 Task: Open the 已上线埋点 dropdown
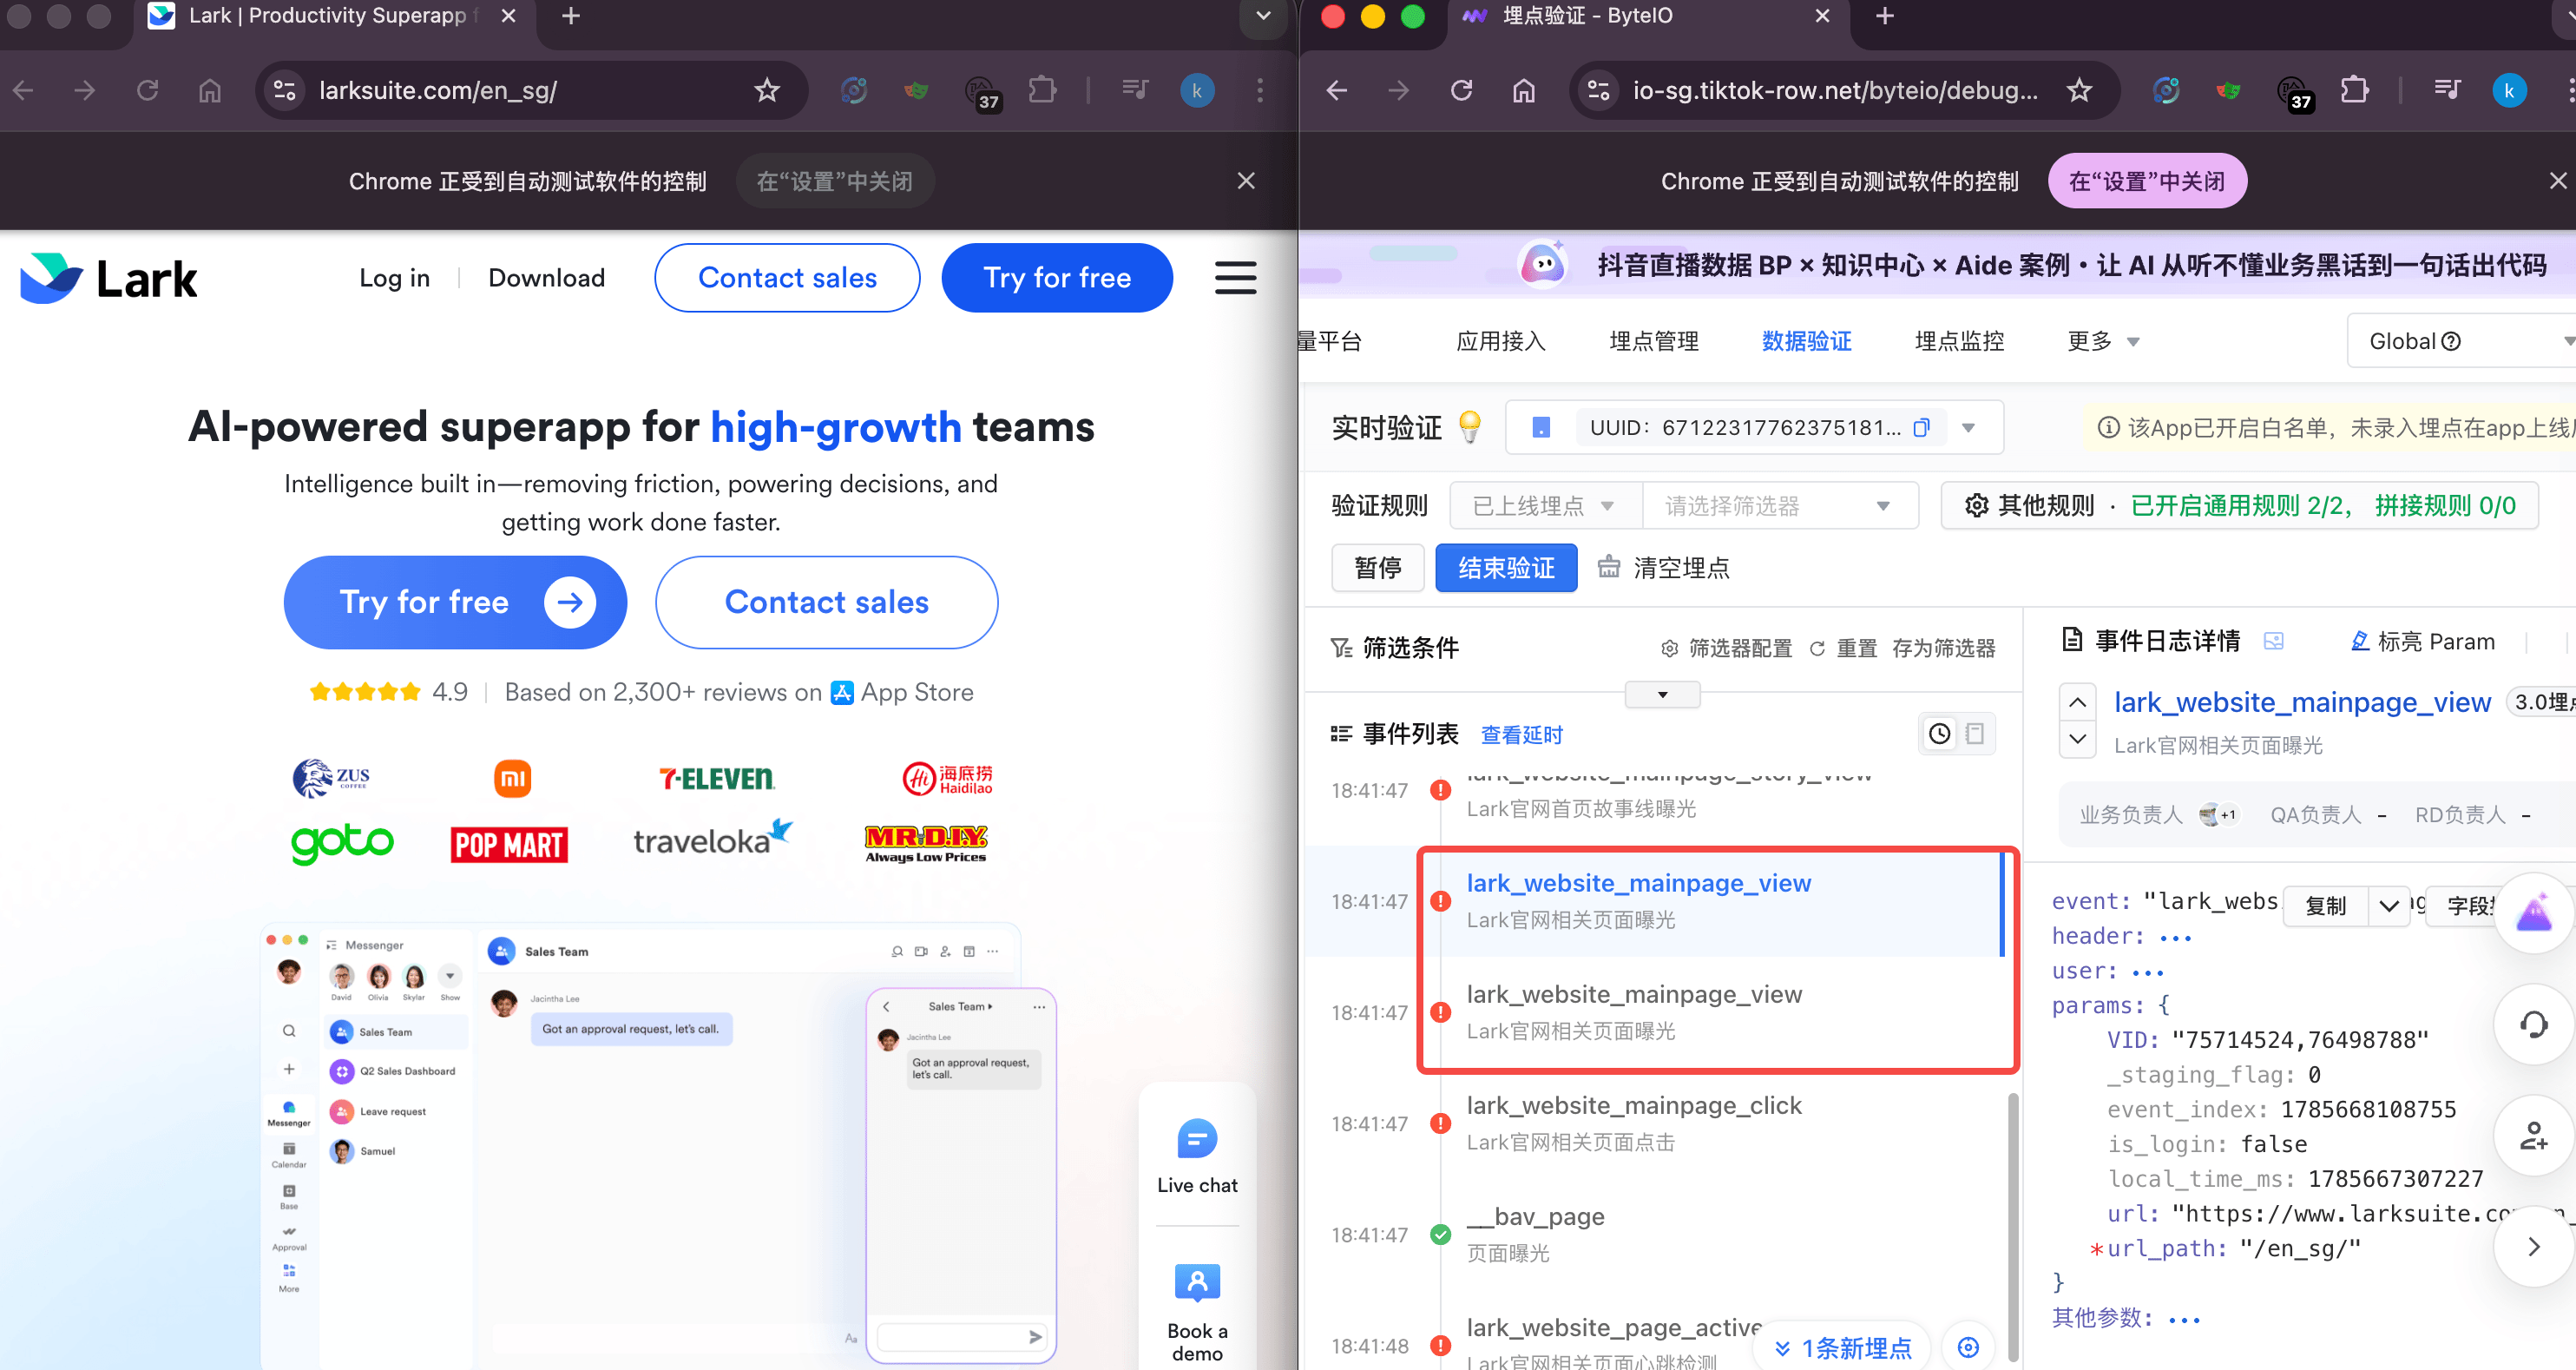[x=1546, y=506]
